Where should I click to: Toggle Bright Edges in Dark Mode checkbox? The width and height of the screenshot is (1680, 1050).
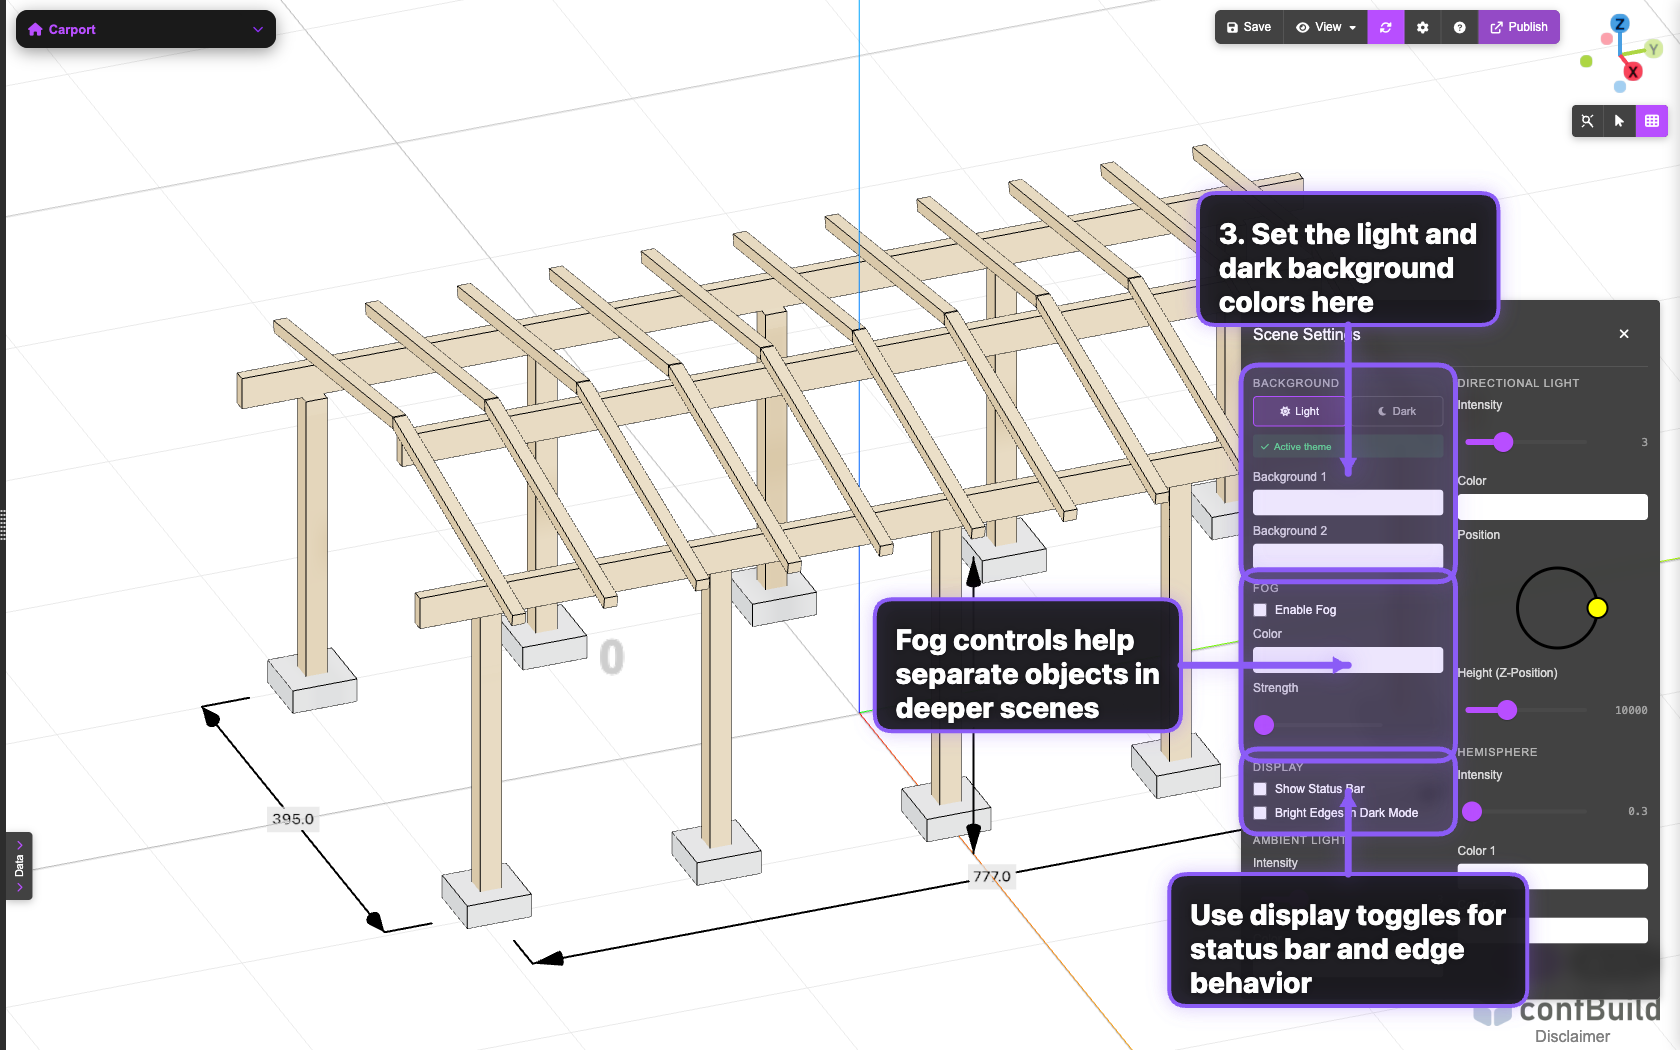click(1260, 813)
